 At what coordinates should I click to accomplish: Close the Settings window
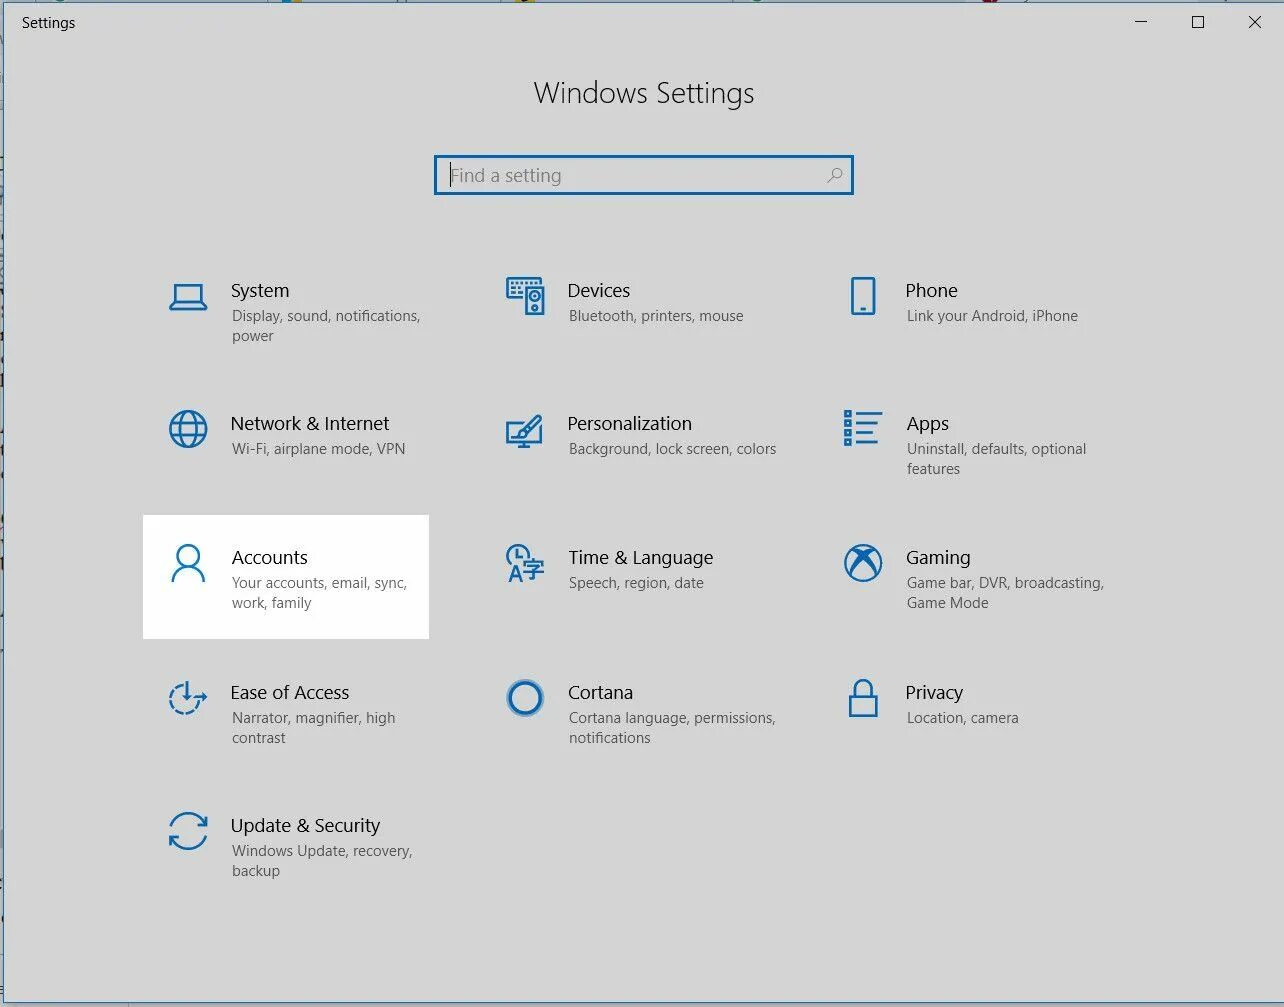tap(1254, 22)
